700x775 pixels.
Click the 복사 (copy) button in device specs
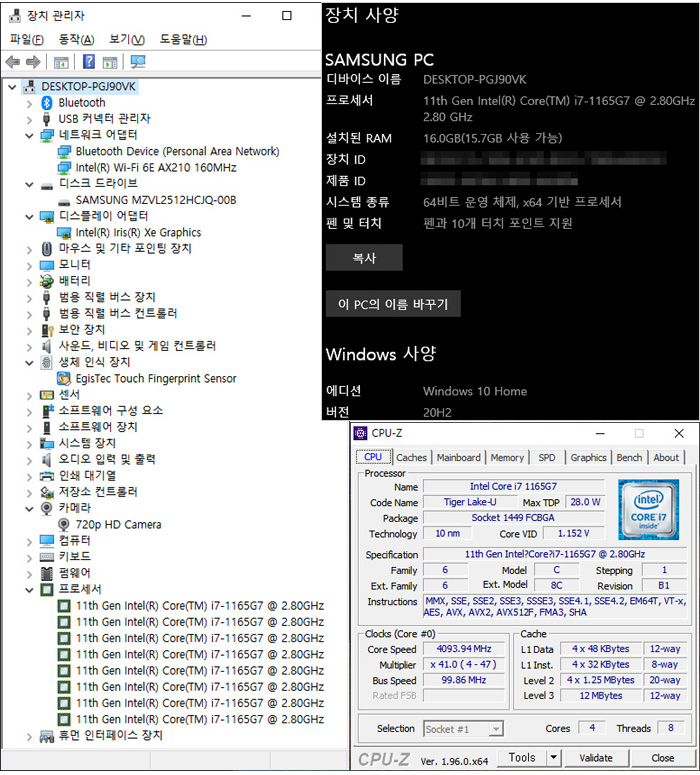(364, 258)
